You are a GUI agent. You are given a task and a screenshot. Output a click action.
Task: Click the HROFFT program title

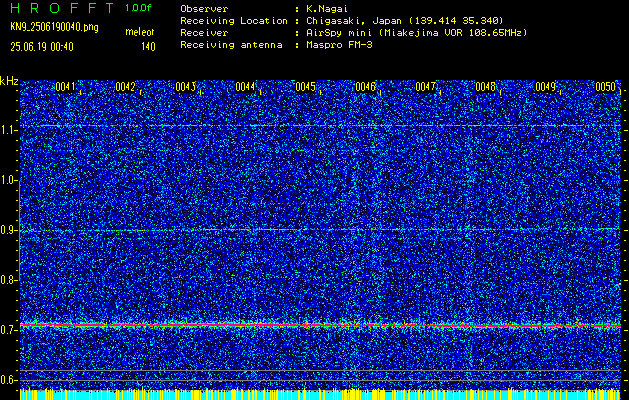(x=62, y=8)
